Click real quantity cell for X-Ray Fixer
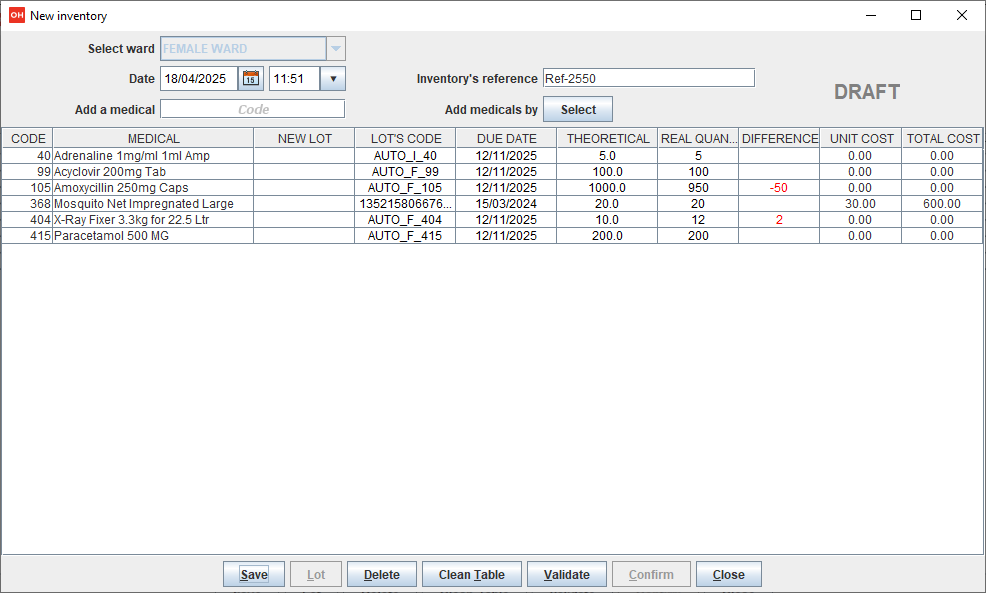The height and width of the screenshot is (593, 986). coord(698,220)
